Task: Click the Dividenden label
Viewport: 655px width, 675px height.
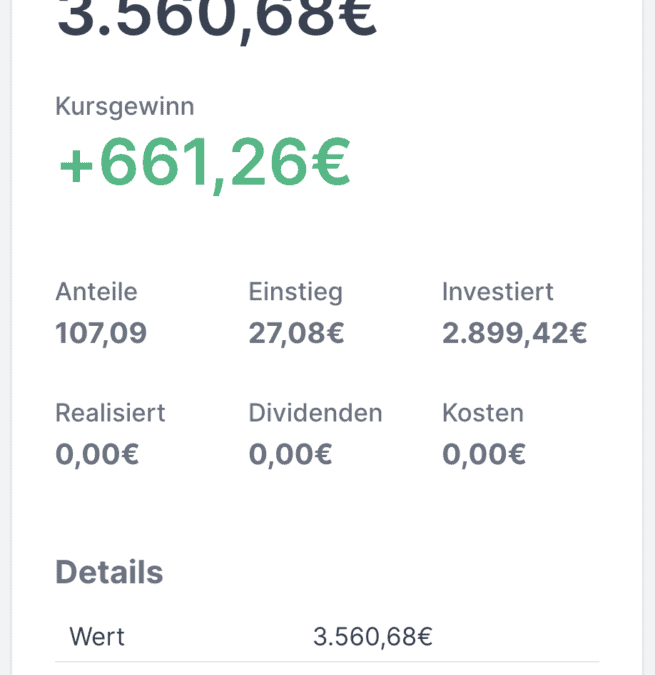Action: click(x=315, y=413)
